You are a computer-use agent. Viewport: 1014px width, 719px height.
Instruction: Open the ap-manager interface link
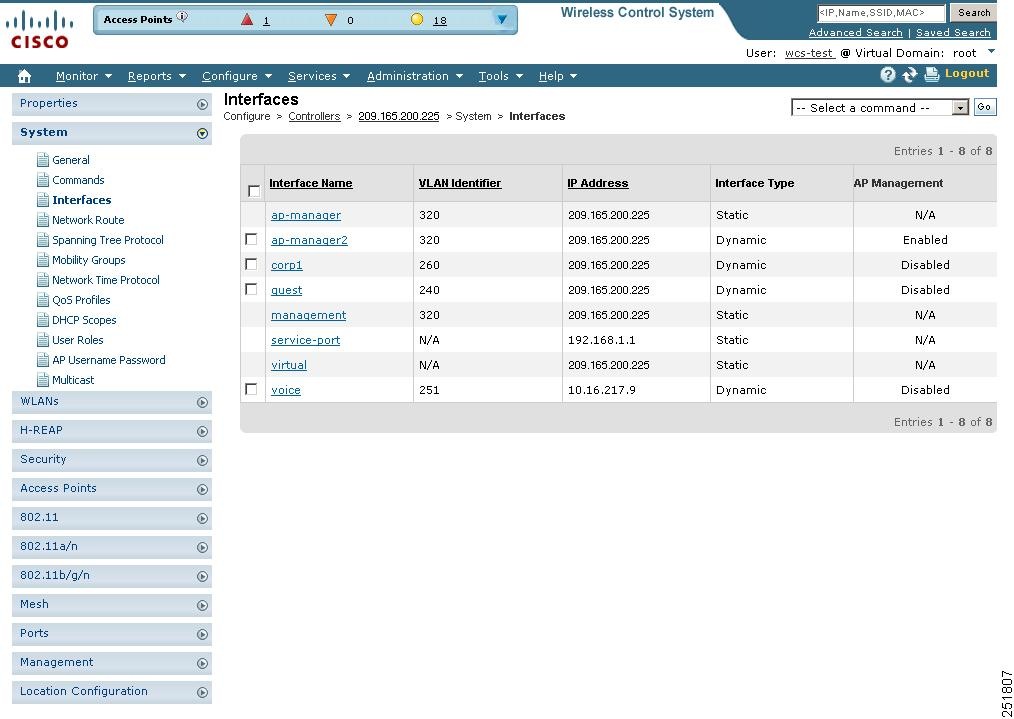[x=306, y=214]
